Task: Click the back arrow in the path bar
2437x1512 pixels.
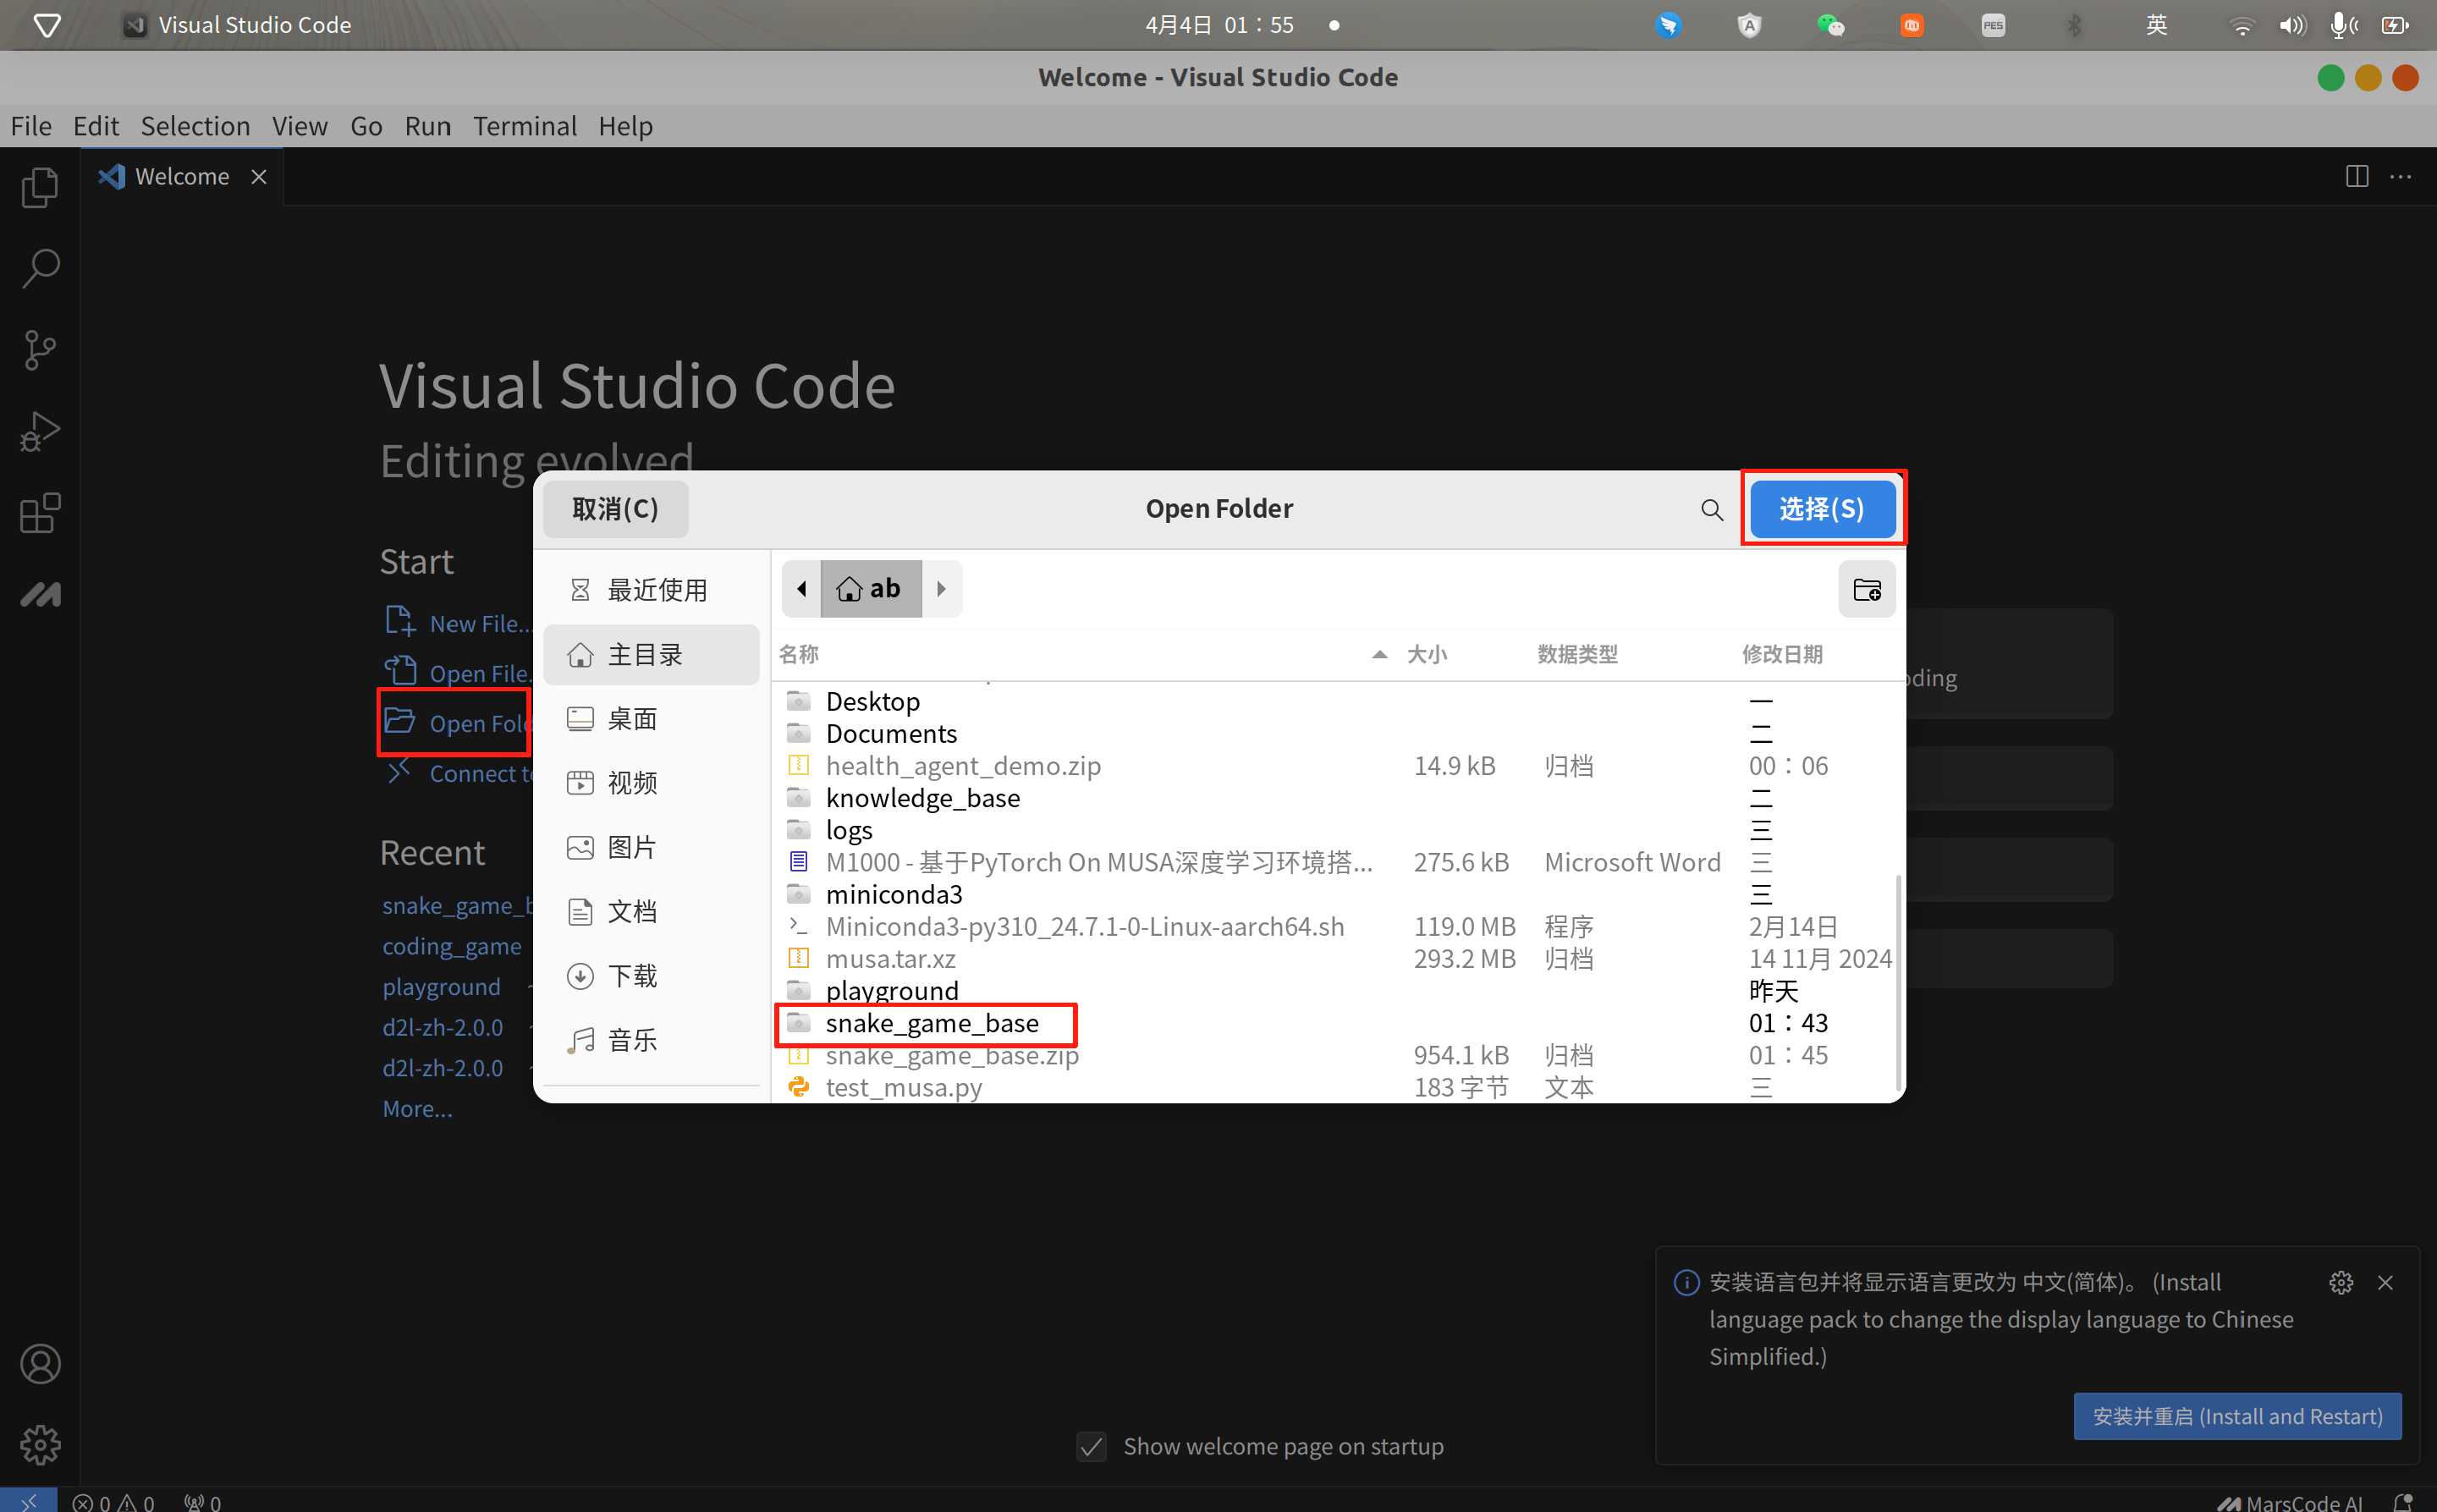Action: [x=801, y=589]
